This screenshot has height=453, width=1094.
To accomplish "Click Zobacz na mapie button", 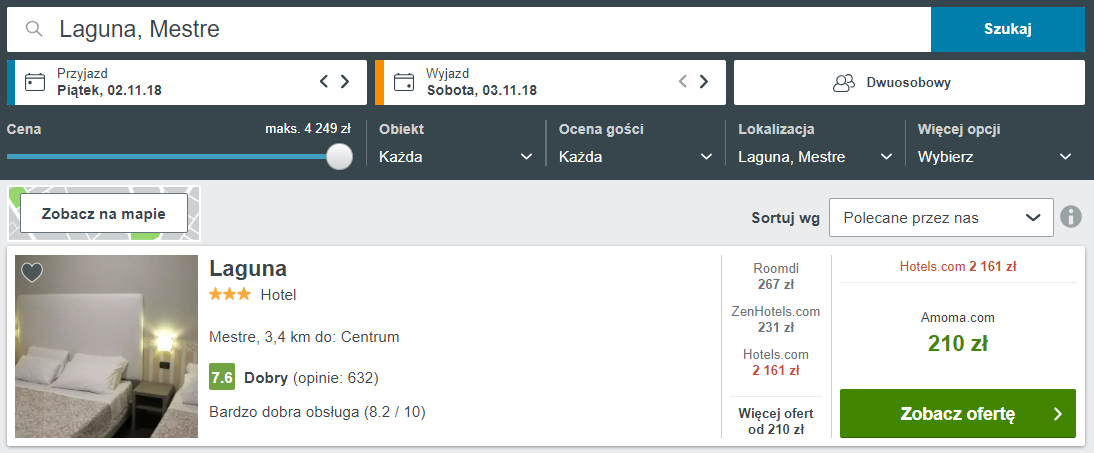I will (x=104, y=214).
